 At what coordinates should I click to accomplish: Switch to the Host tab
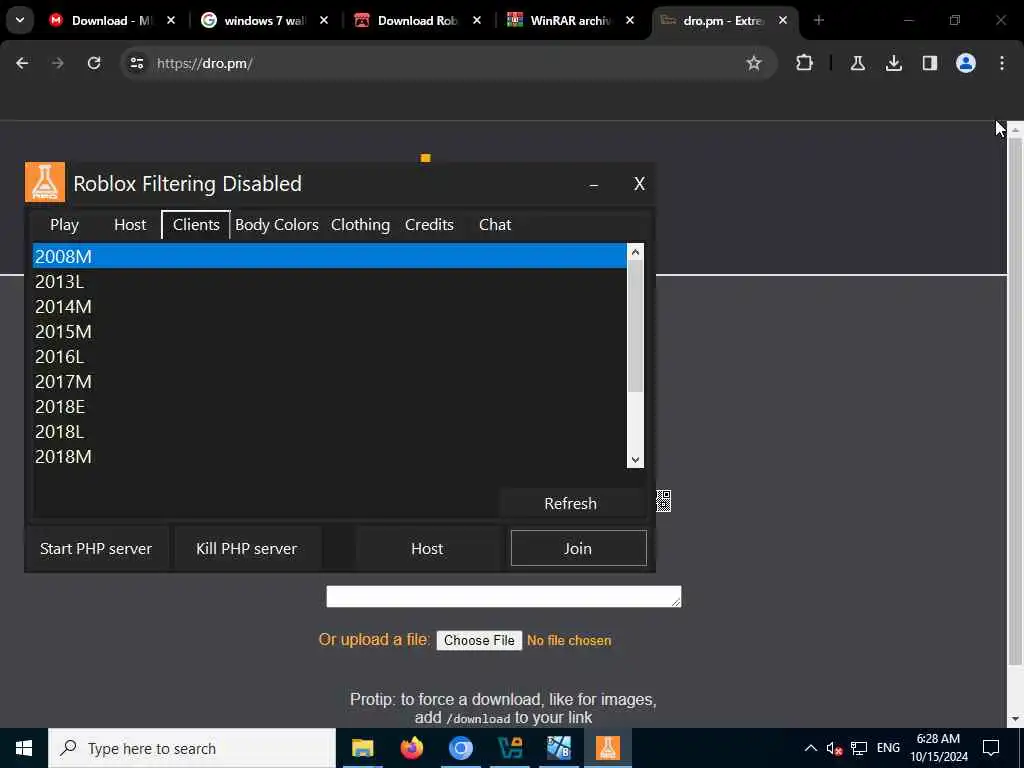pos(130,225)
